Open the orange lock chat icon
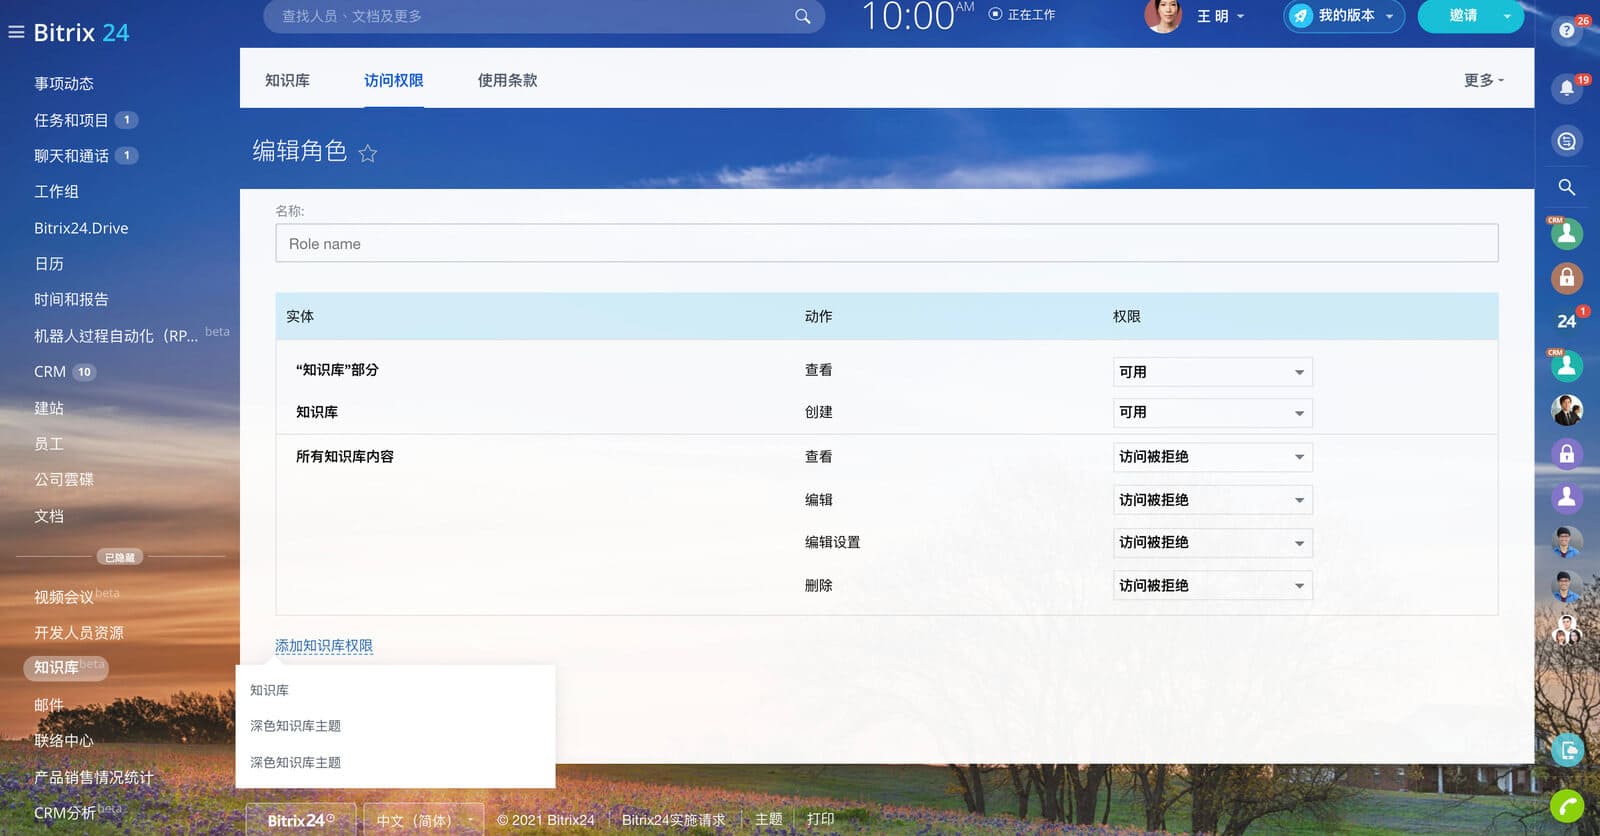 pyautogui.click(x=1567, y=277)
